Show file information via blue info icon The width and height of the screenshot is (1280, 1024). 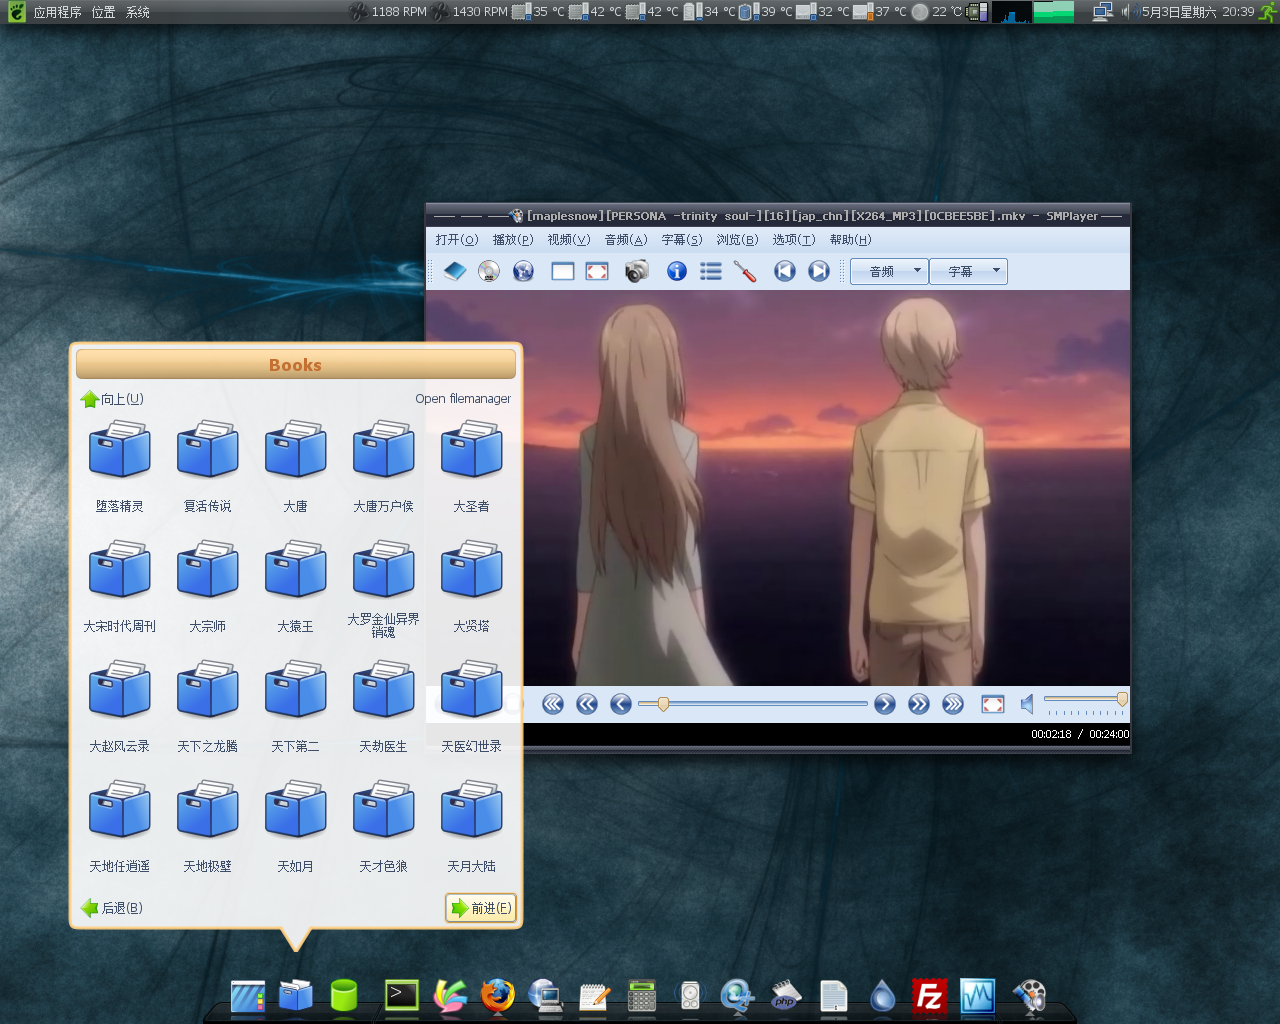click(x=677, y=271)
